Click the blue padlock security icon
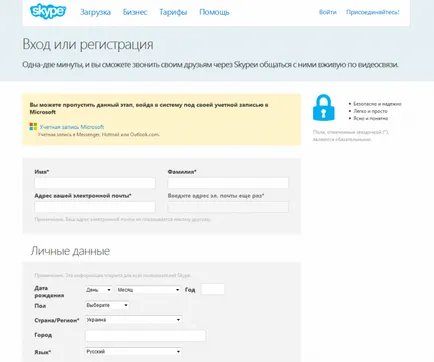 pos(323,107)
